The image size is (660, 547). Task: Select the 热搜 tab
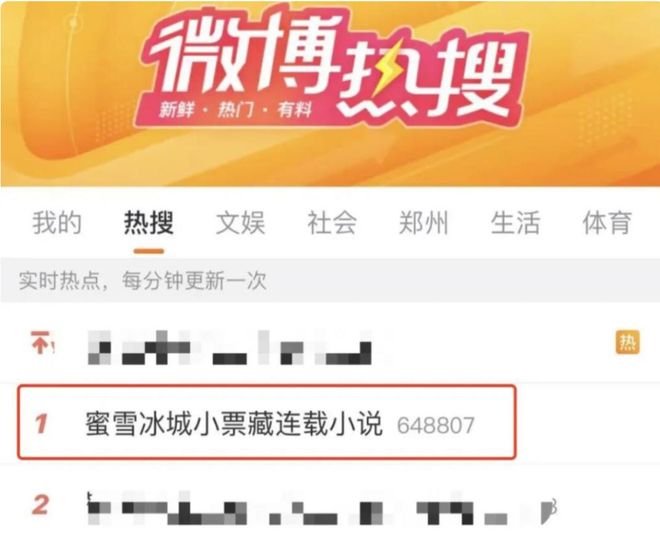coord(149,223)
